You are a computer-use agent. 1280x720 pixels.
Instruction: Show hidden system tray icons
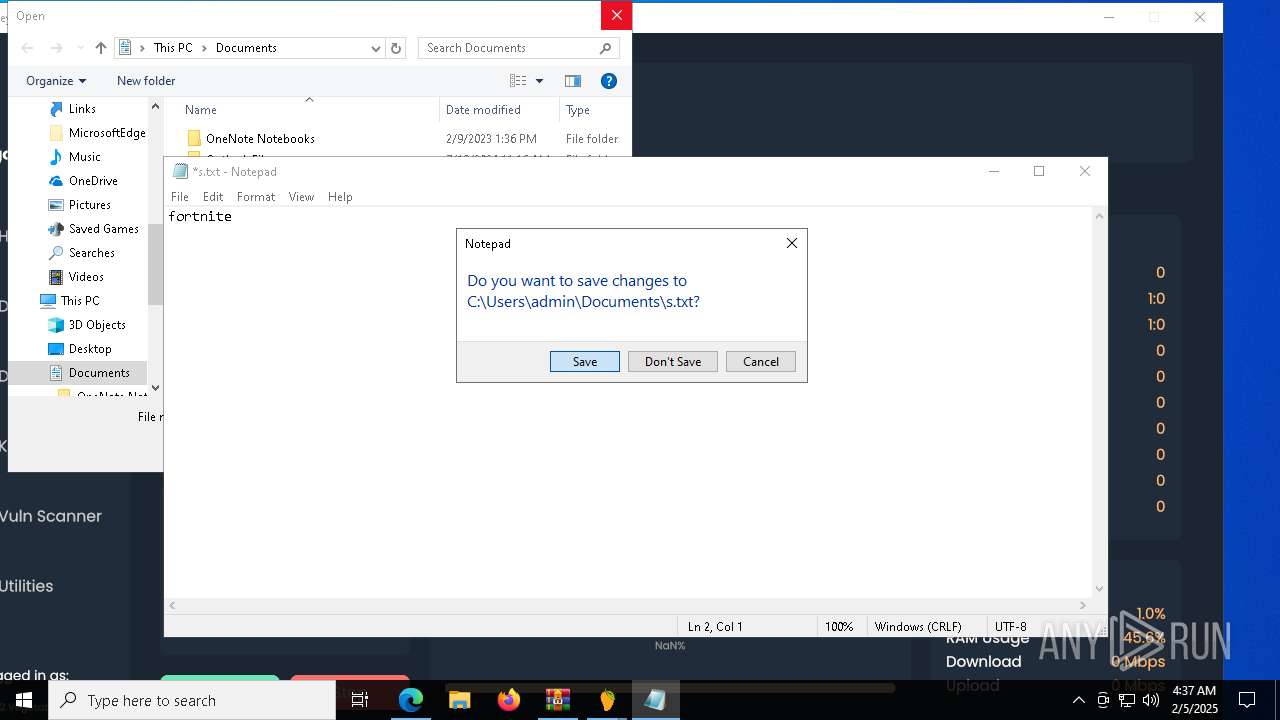(x=1078, y=700)
